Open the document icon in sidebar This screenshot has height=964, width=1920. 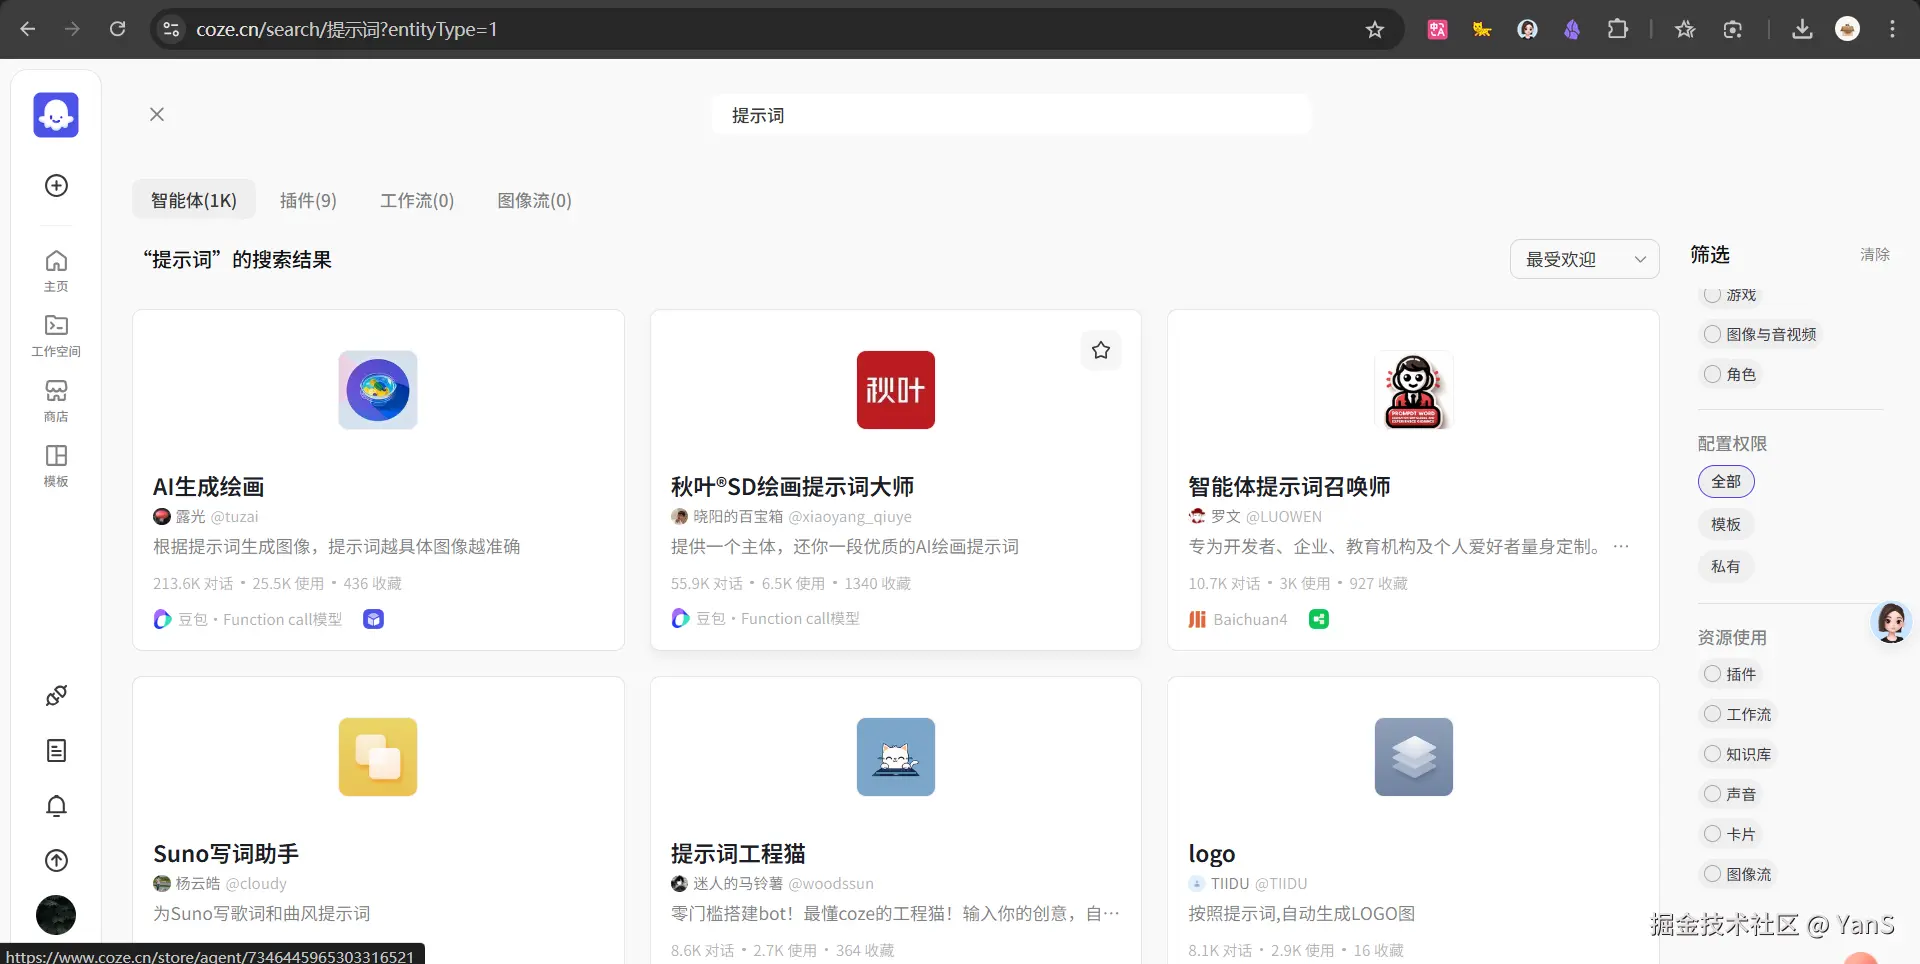57,751
